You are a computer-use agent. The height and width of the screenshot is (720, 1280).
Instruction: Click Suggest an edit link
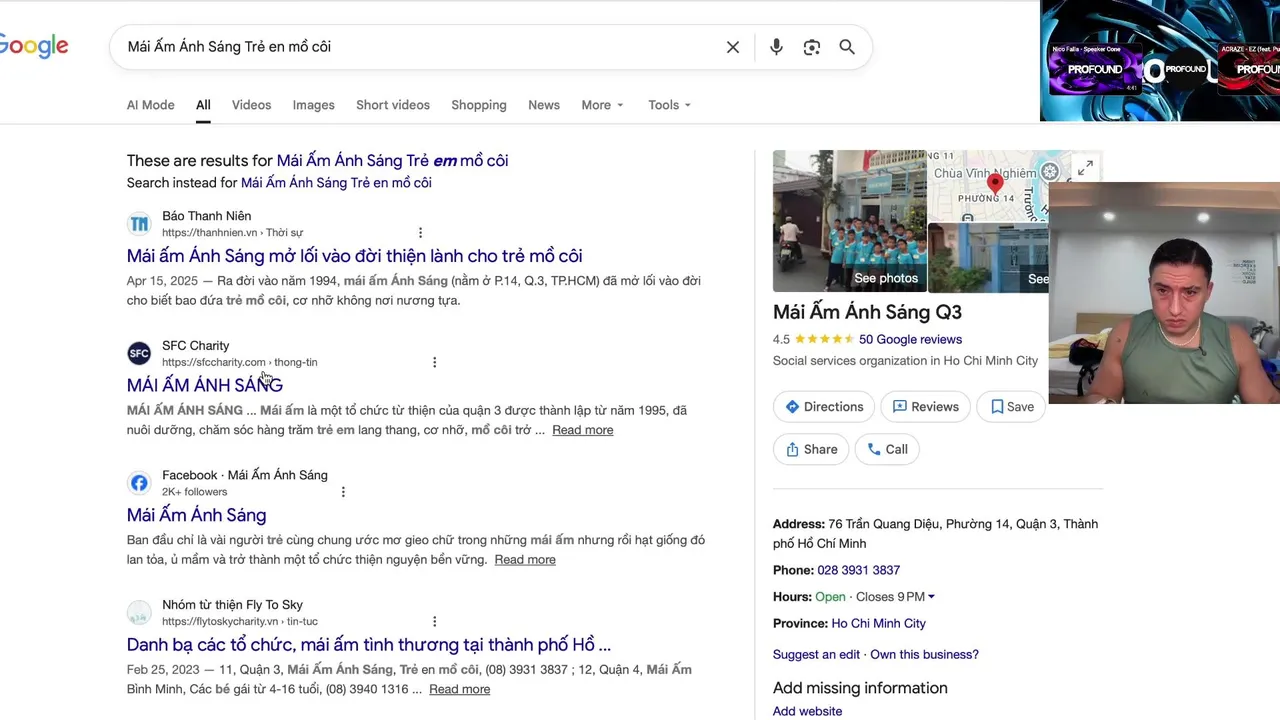click(x=816, y=654)
